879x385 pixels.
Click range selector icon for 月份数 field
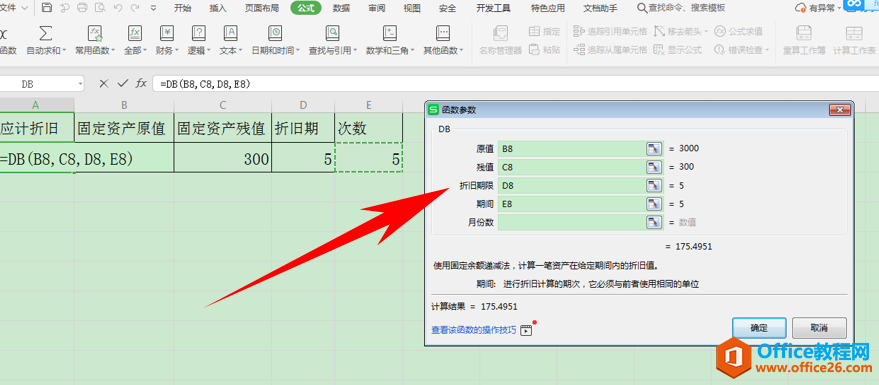(x=654, y=222)
